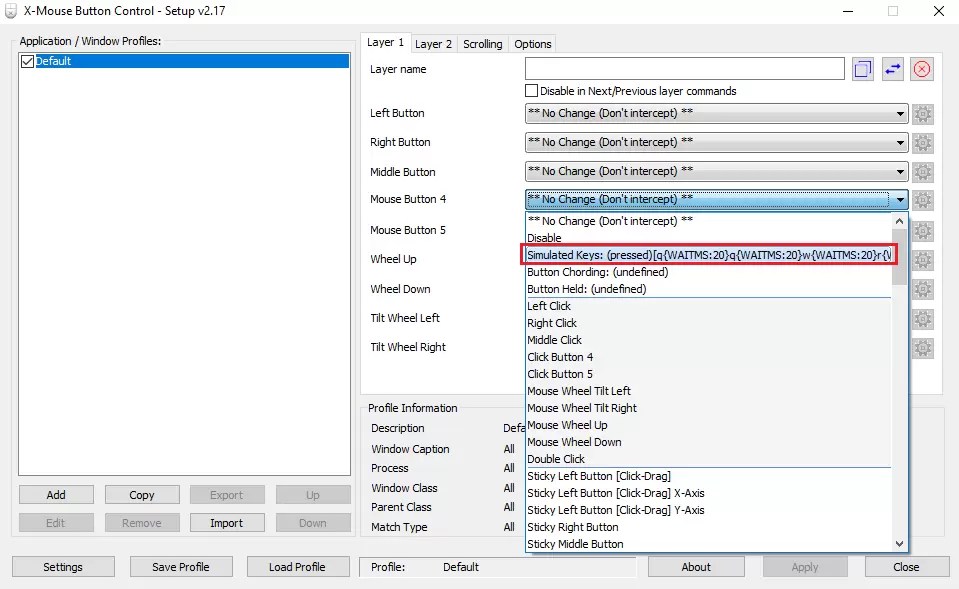Open the Tilt Wheel Left settings gear
The height and width of the screenshot is (589, 959).
click(x=921, y=318)
